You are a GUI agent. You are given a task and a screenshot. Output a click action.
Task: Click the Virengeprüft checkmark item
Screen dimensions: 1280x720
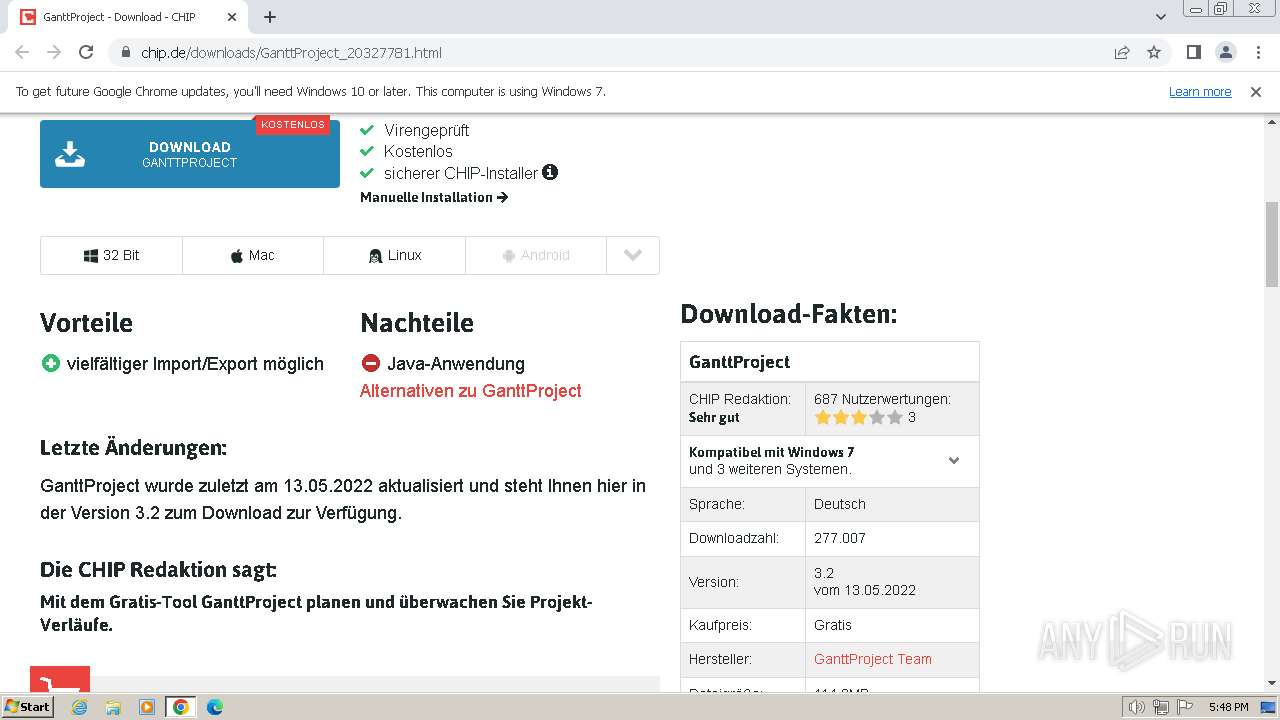pos(415,130)
